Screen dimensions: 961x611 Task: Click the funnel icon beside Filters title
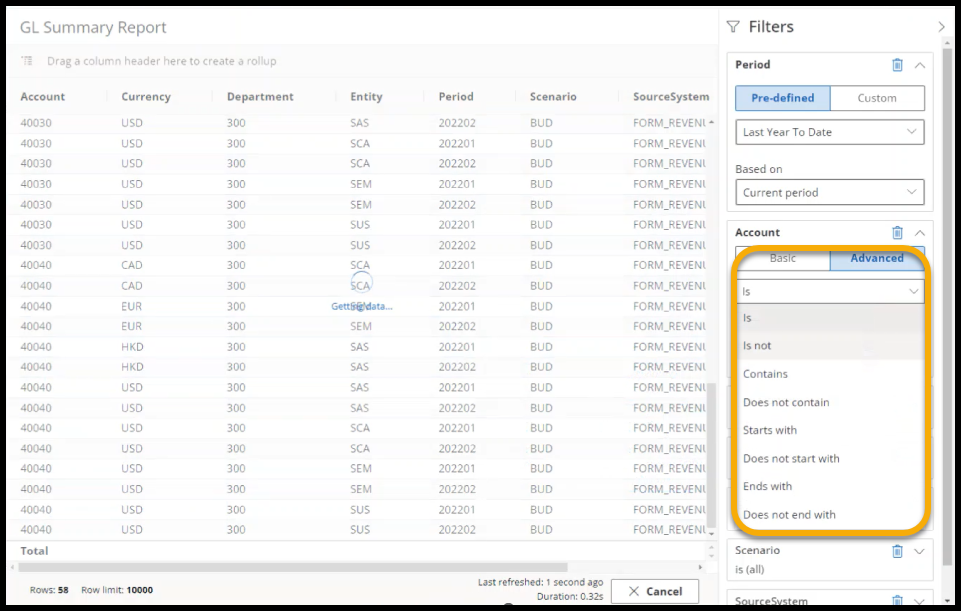(733, 27)
